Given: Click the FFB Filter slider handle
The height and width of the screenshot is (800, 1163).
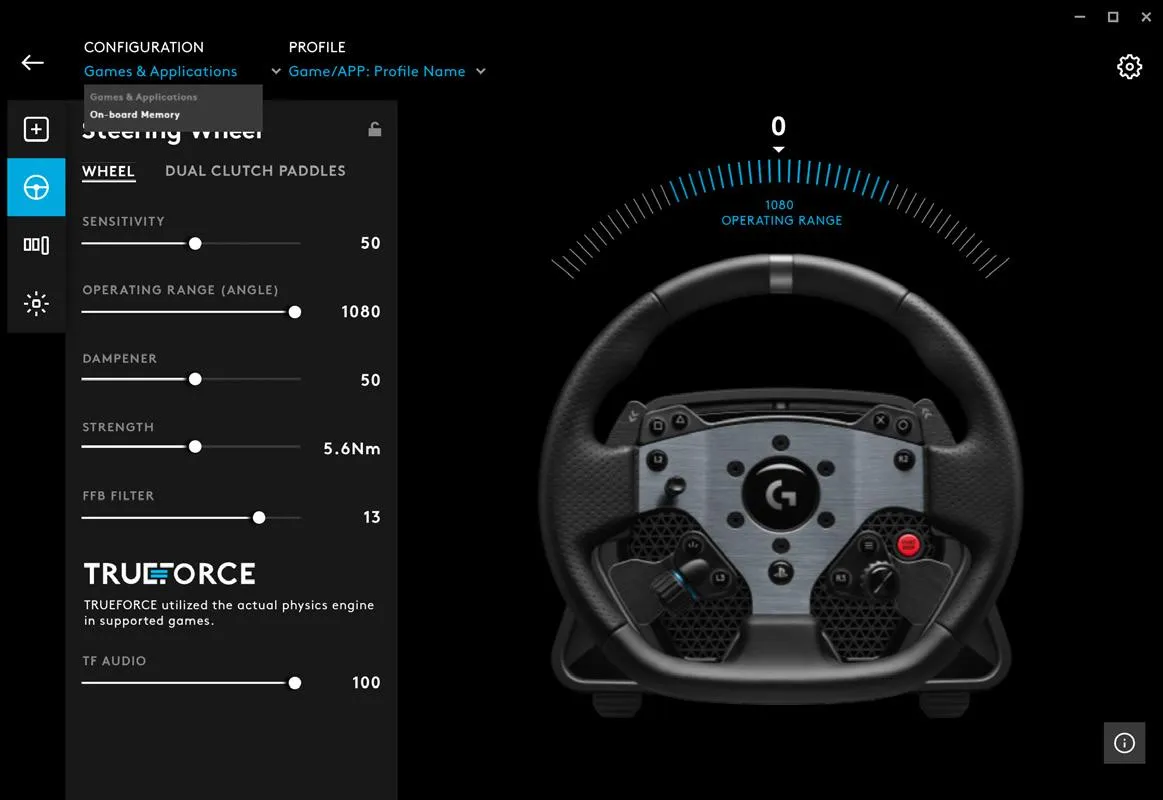Looking at the screenshot, I should point(259,518).
